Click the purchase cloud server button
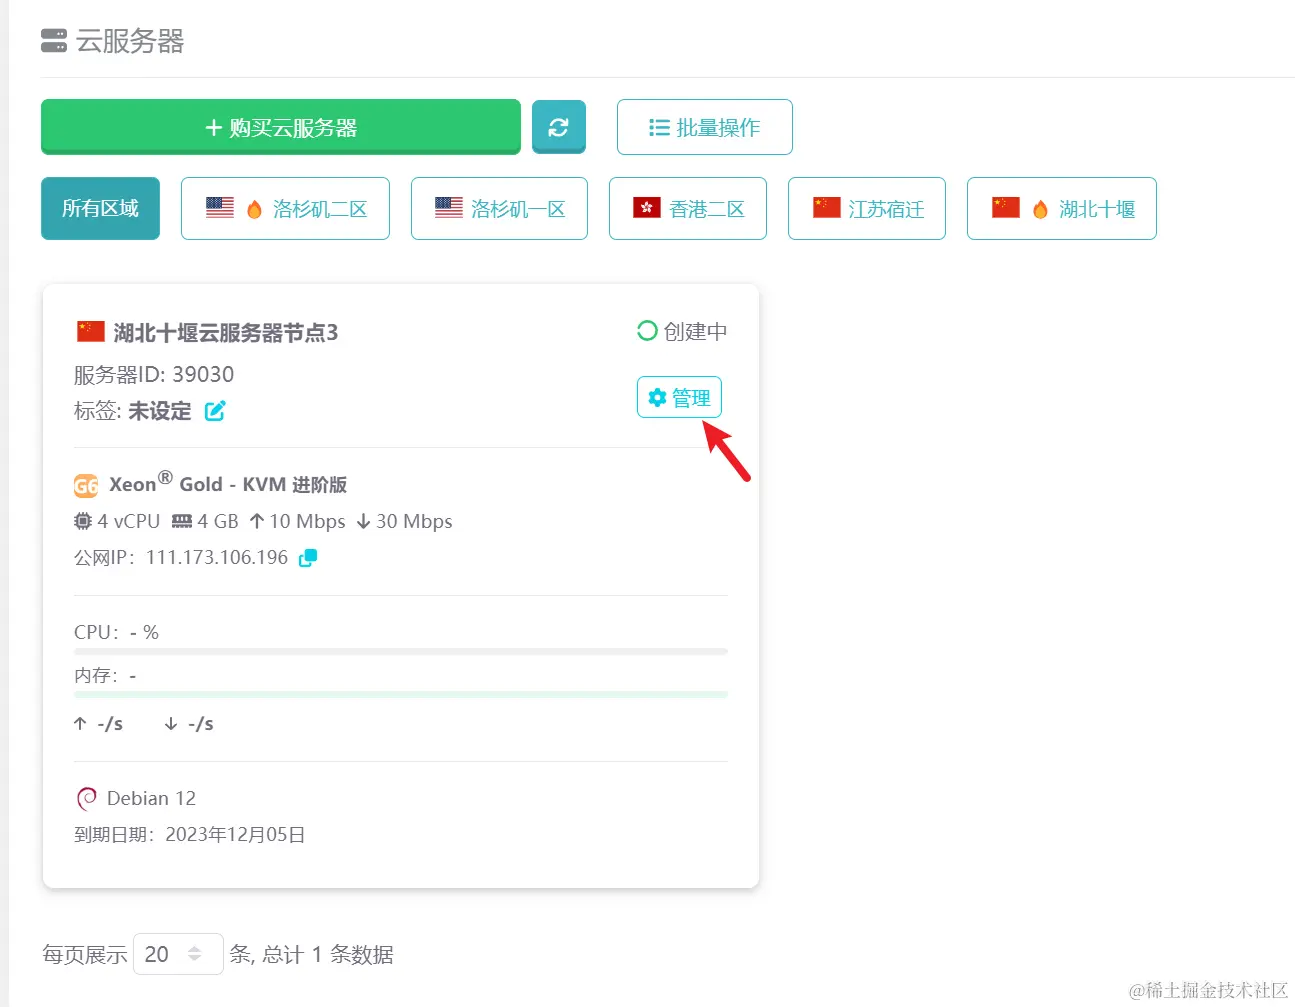 point(281,127)
